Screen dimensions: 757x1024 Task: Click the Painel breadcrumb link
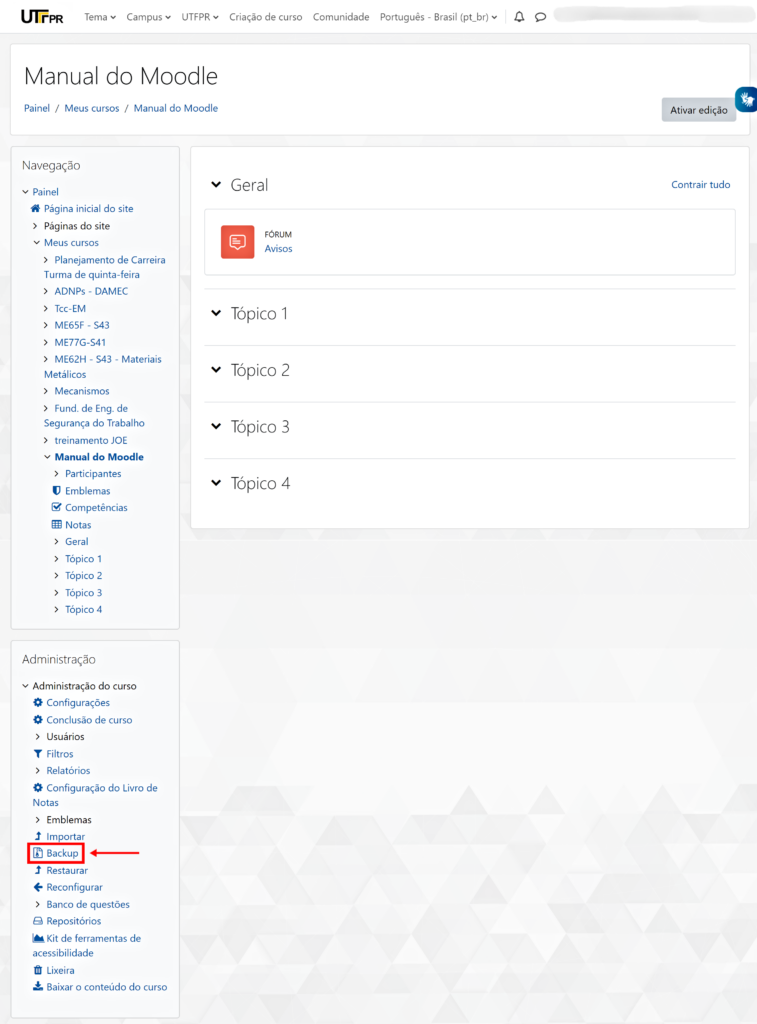(37, 108)
